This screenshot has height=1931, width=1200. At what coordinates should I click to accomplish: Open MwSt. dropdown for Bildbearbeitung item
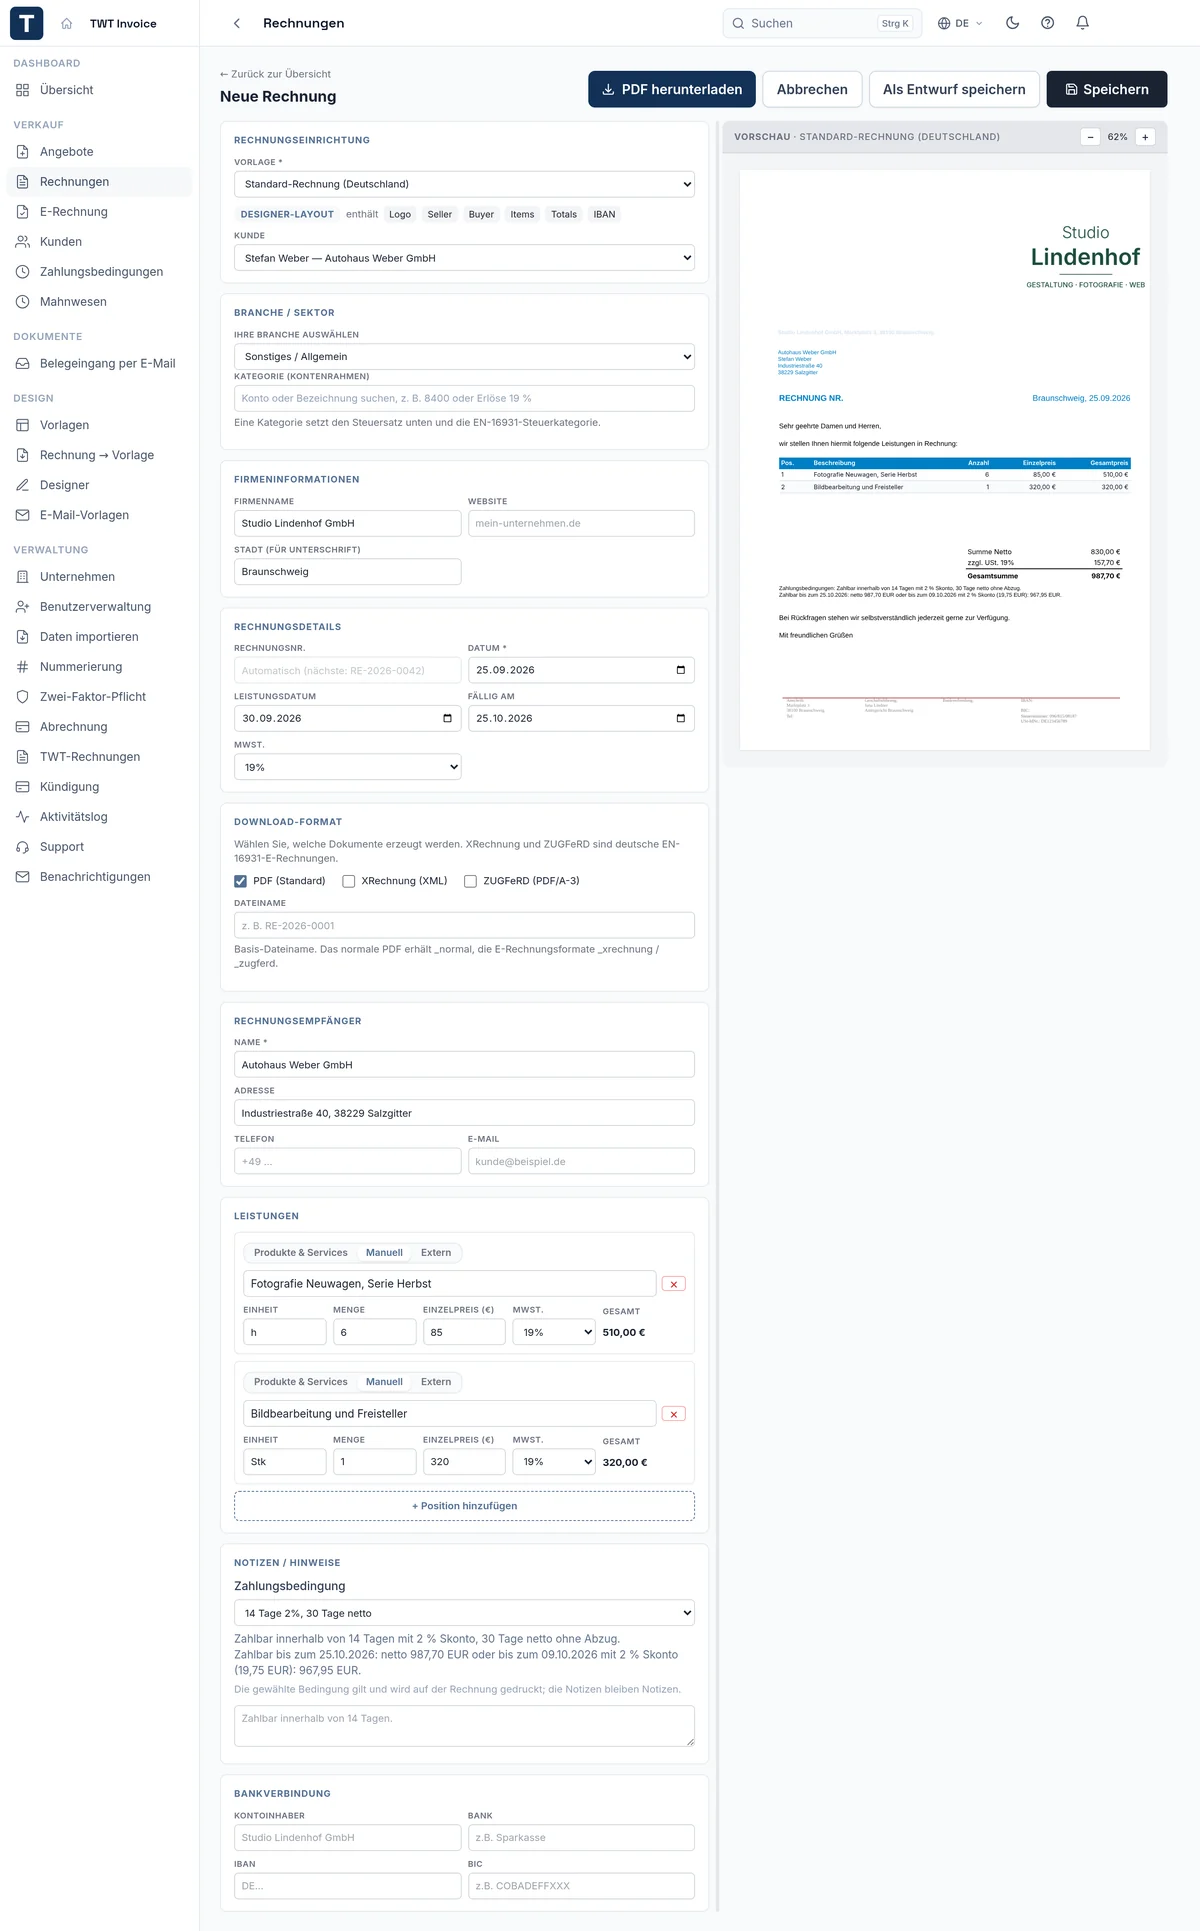[554, 1462]
